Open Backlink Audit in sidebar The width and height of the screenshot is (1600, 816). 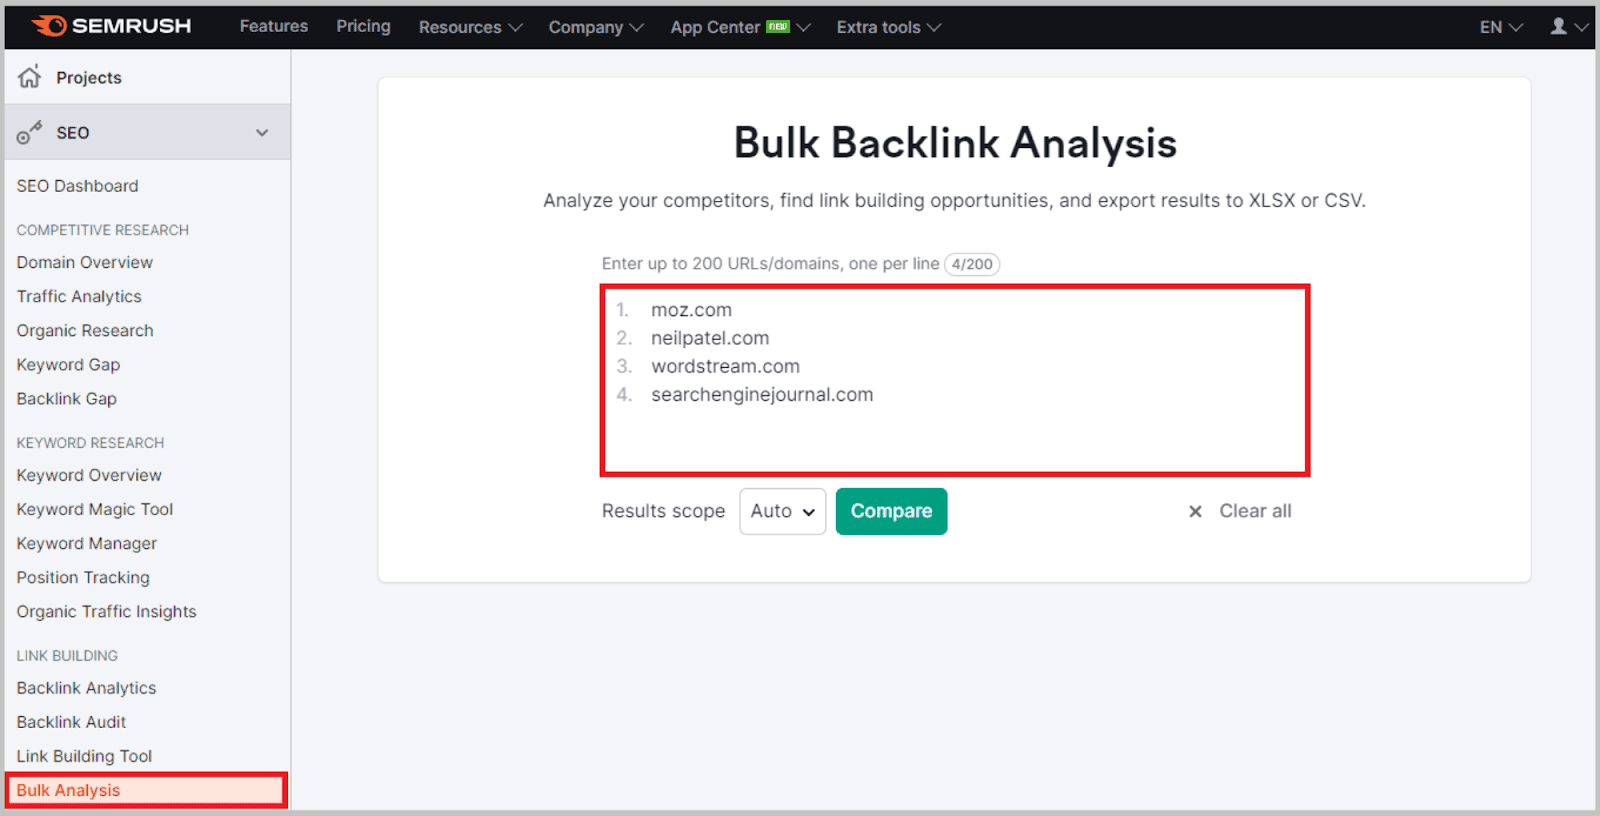(71, 722)
